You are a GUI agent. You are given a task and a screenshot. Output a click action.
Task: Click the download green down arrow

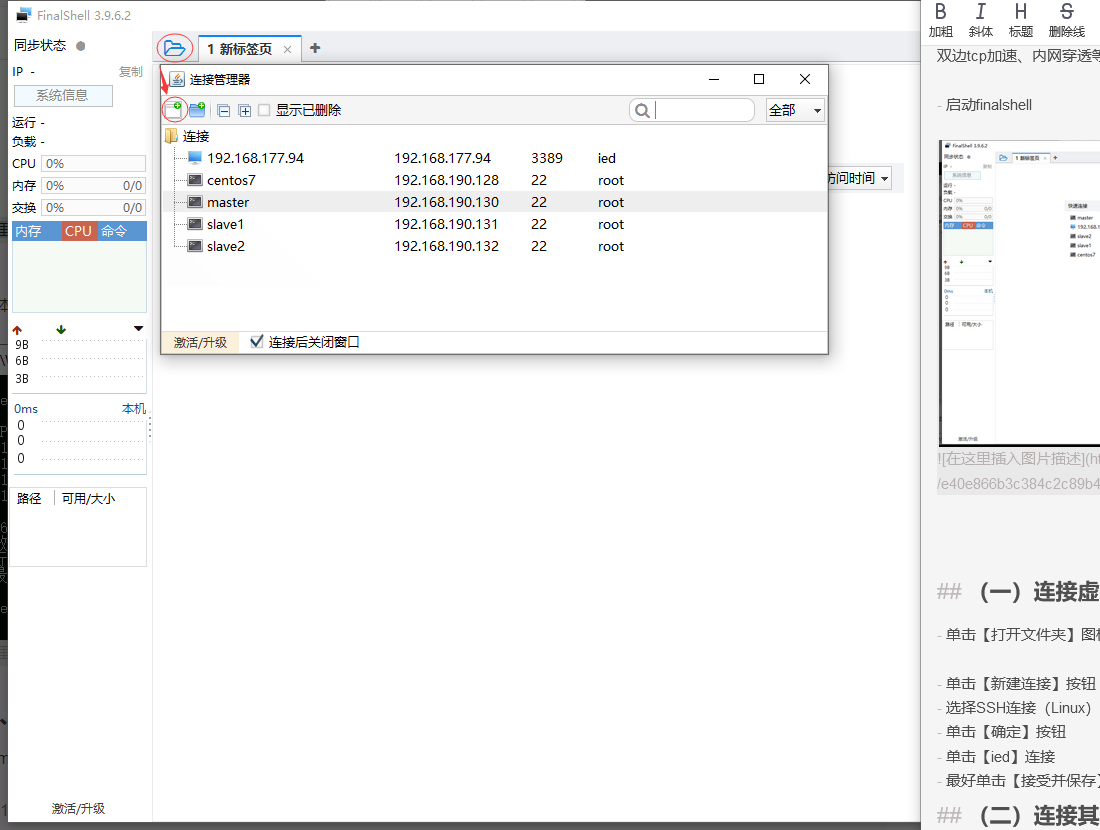click(61, 330)
